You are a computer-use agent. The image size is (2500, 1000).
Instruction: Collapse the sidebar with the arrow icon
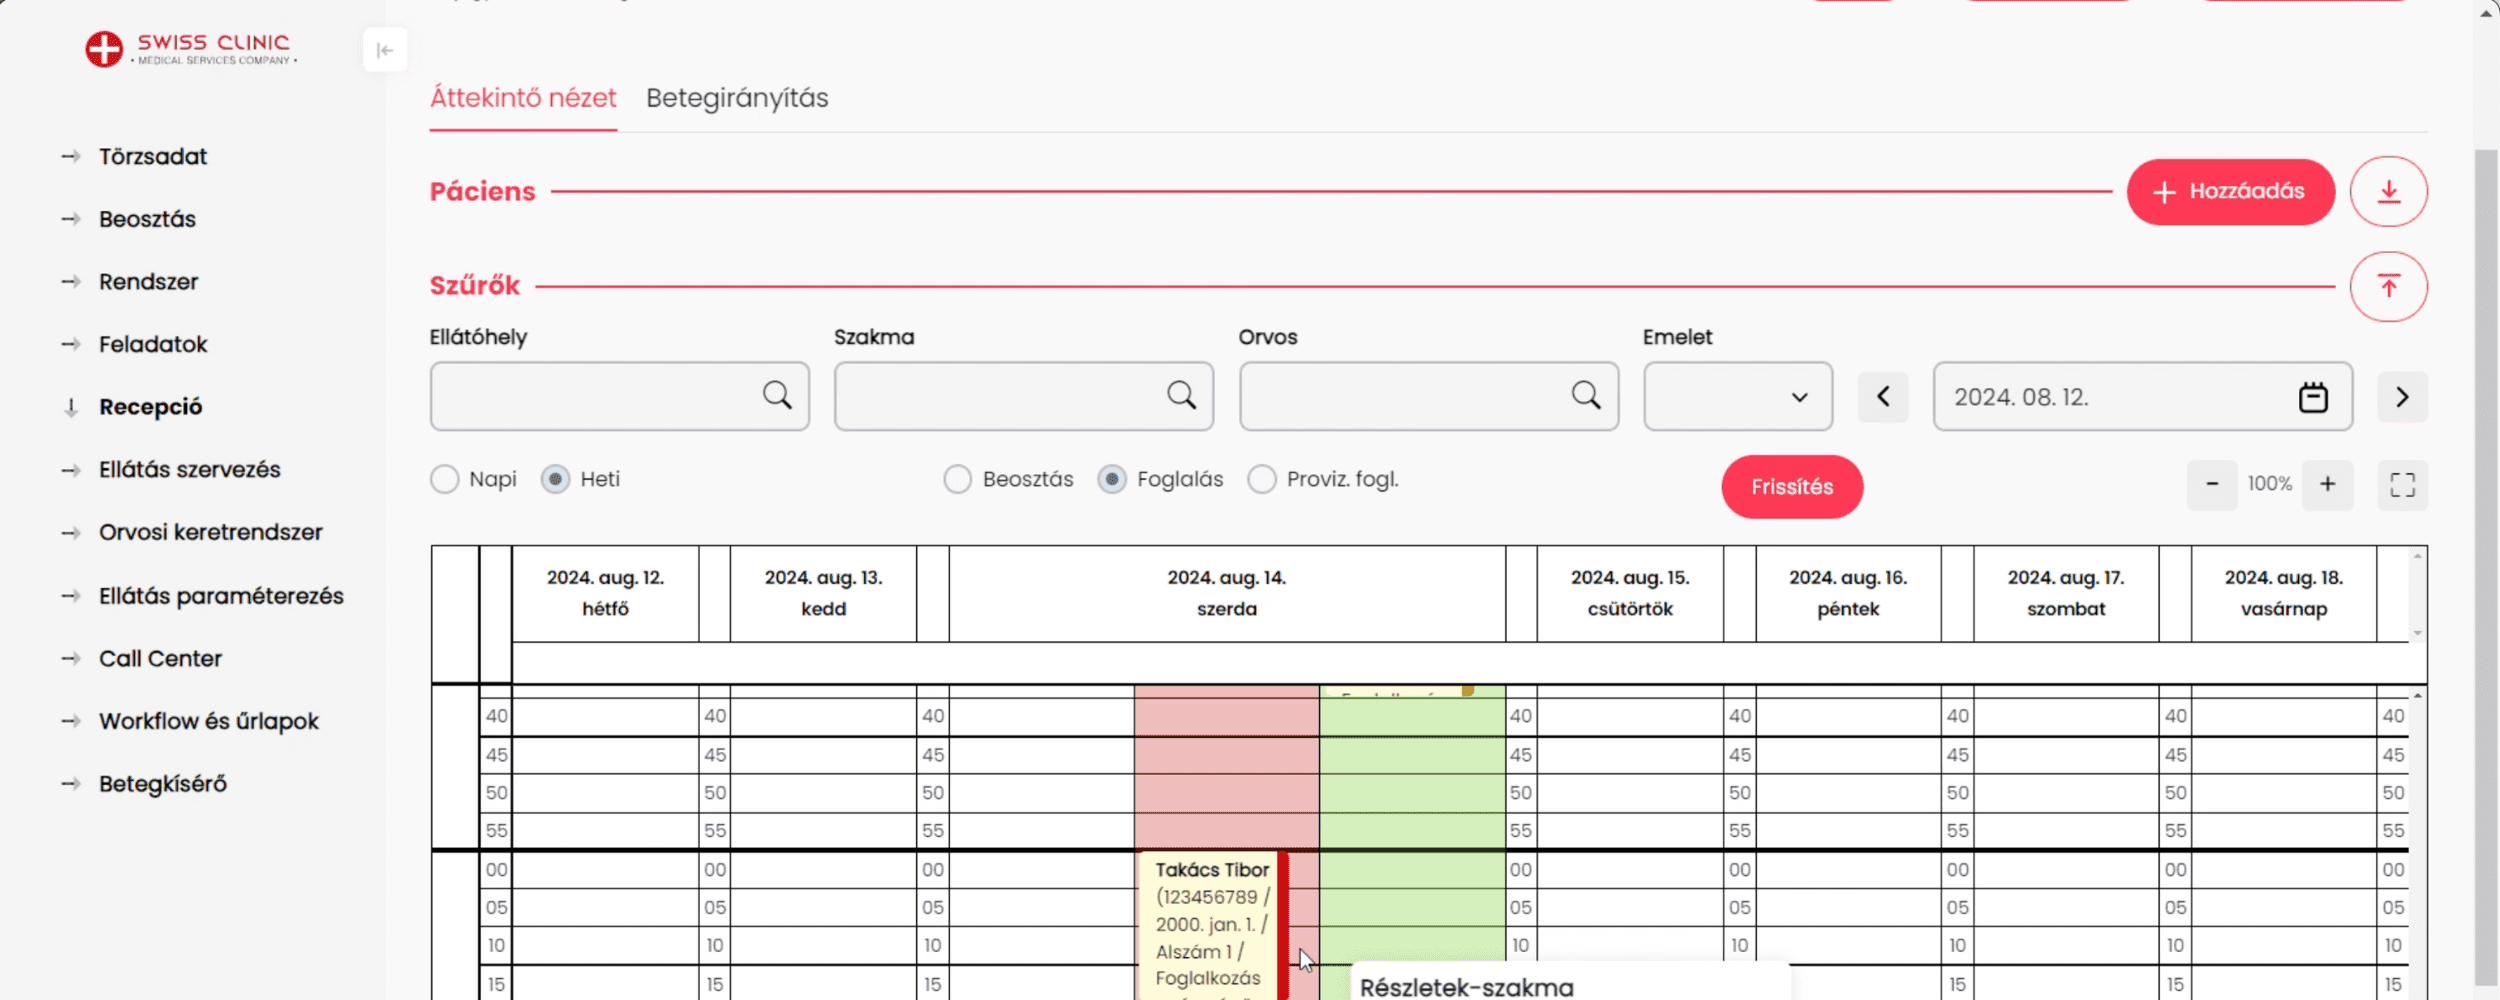point(385,50)
